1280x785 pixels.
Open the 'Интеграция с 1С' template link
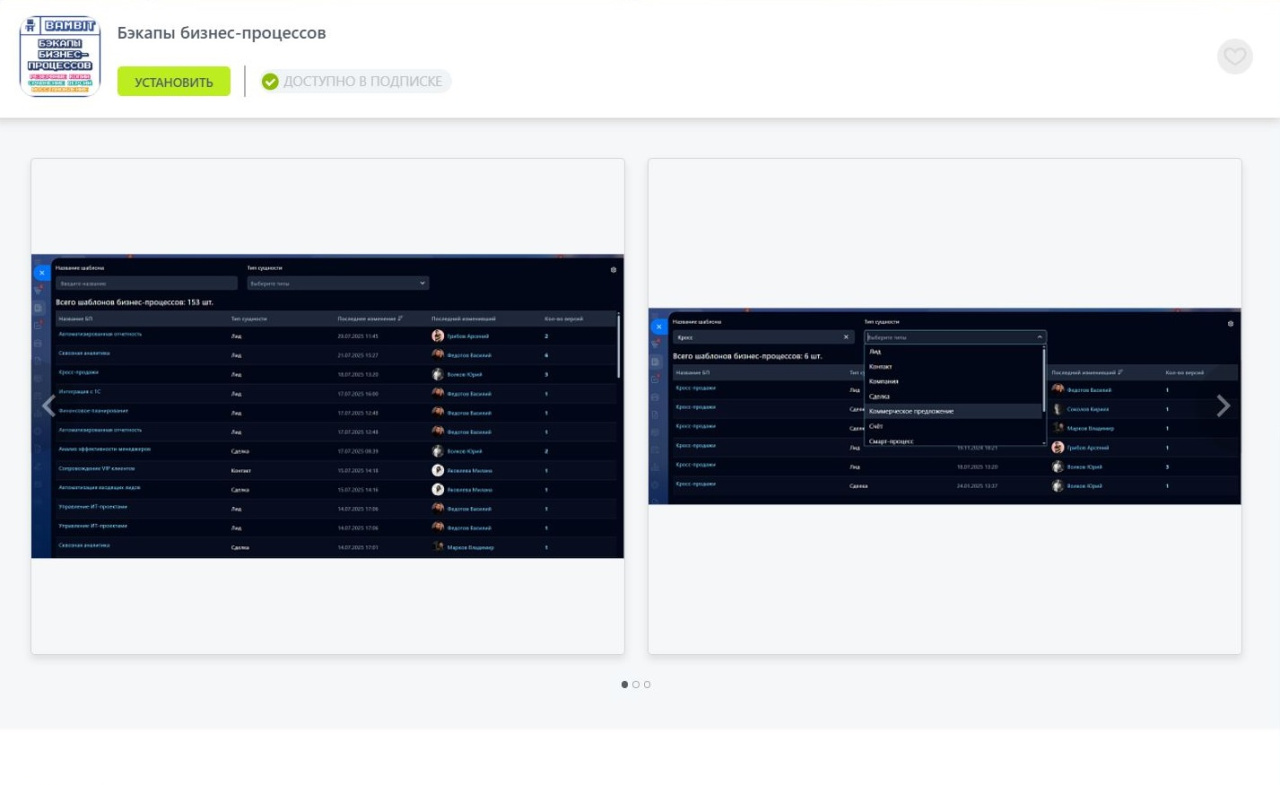pyautogui.click(x=80, y=392)
